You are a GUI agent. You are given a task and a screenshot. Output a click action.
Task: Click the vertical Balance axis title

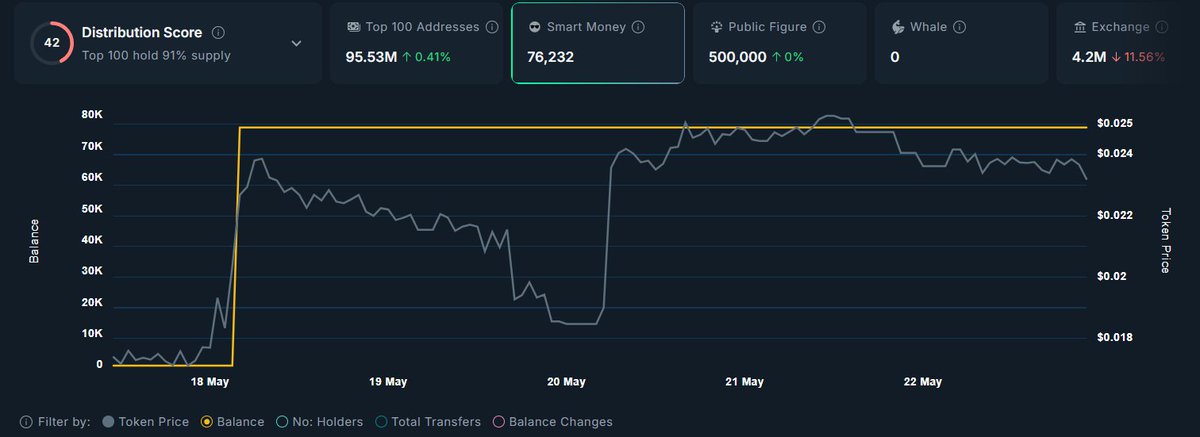33,241
